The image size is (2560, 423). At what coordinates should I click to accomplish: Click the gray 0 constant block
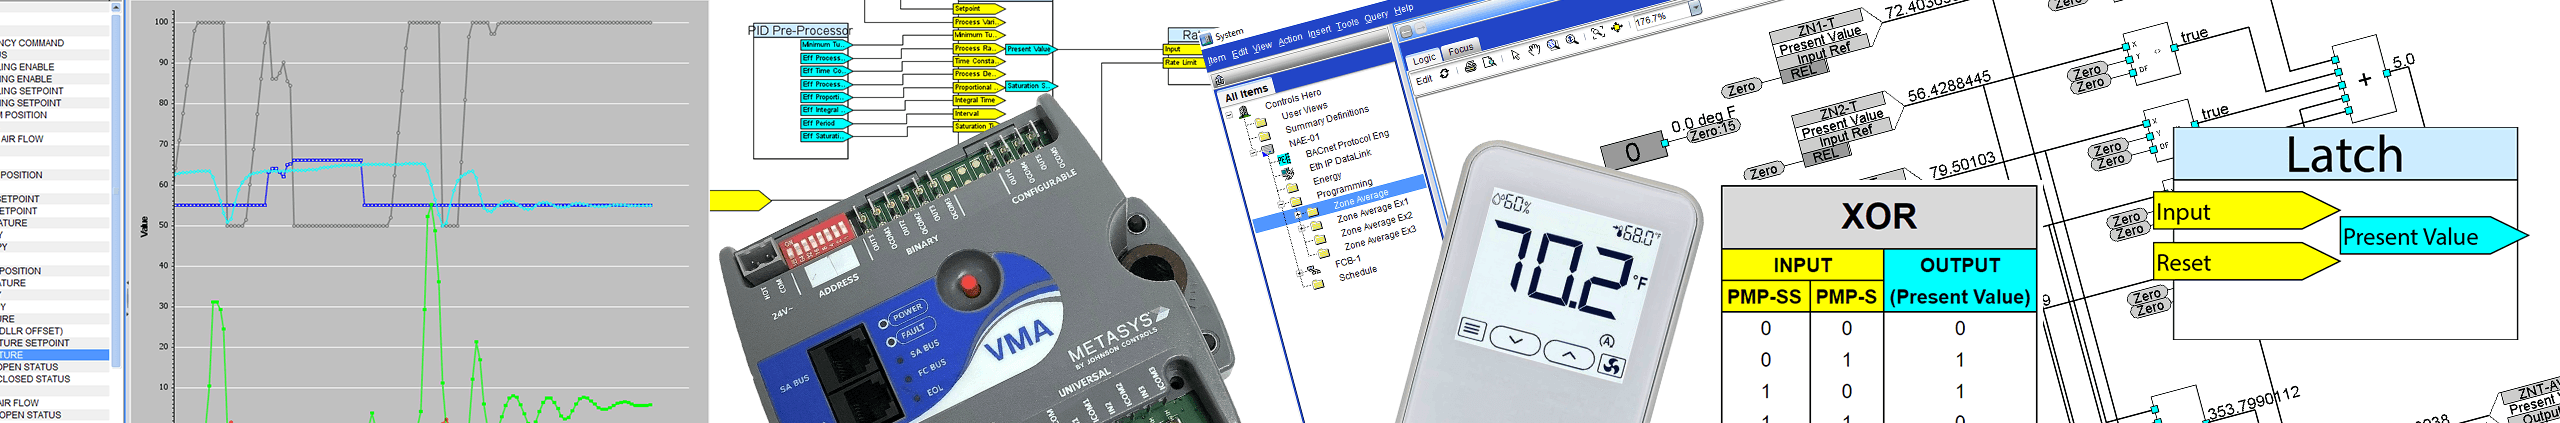point(1632,152)
